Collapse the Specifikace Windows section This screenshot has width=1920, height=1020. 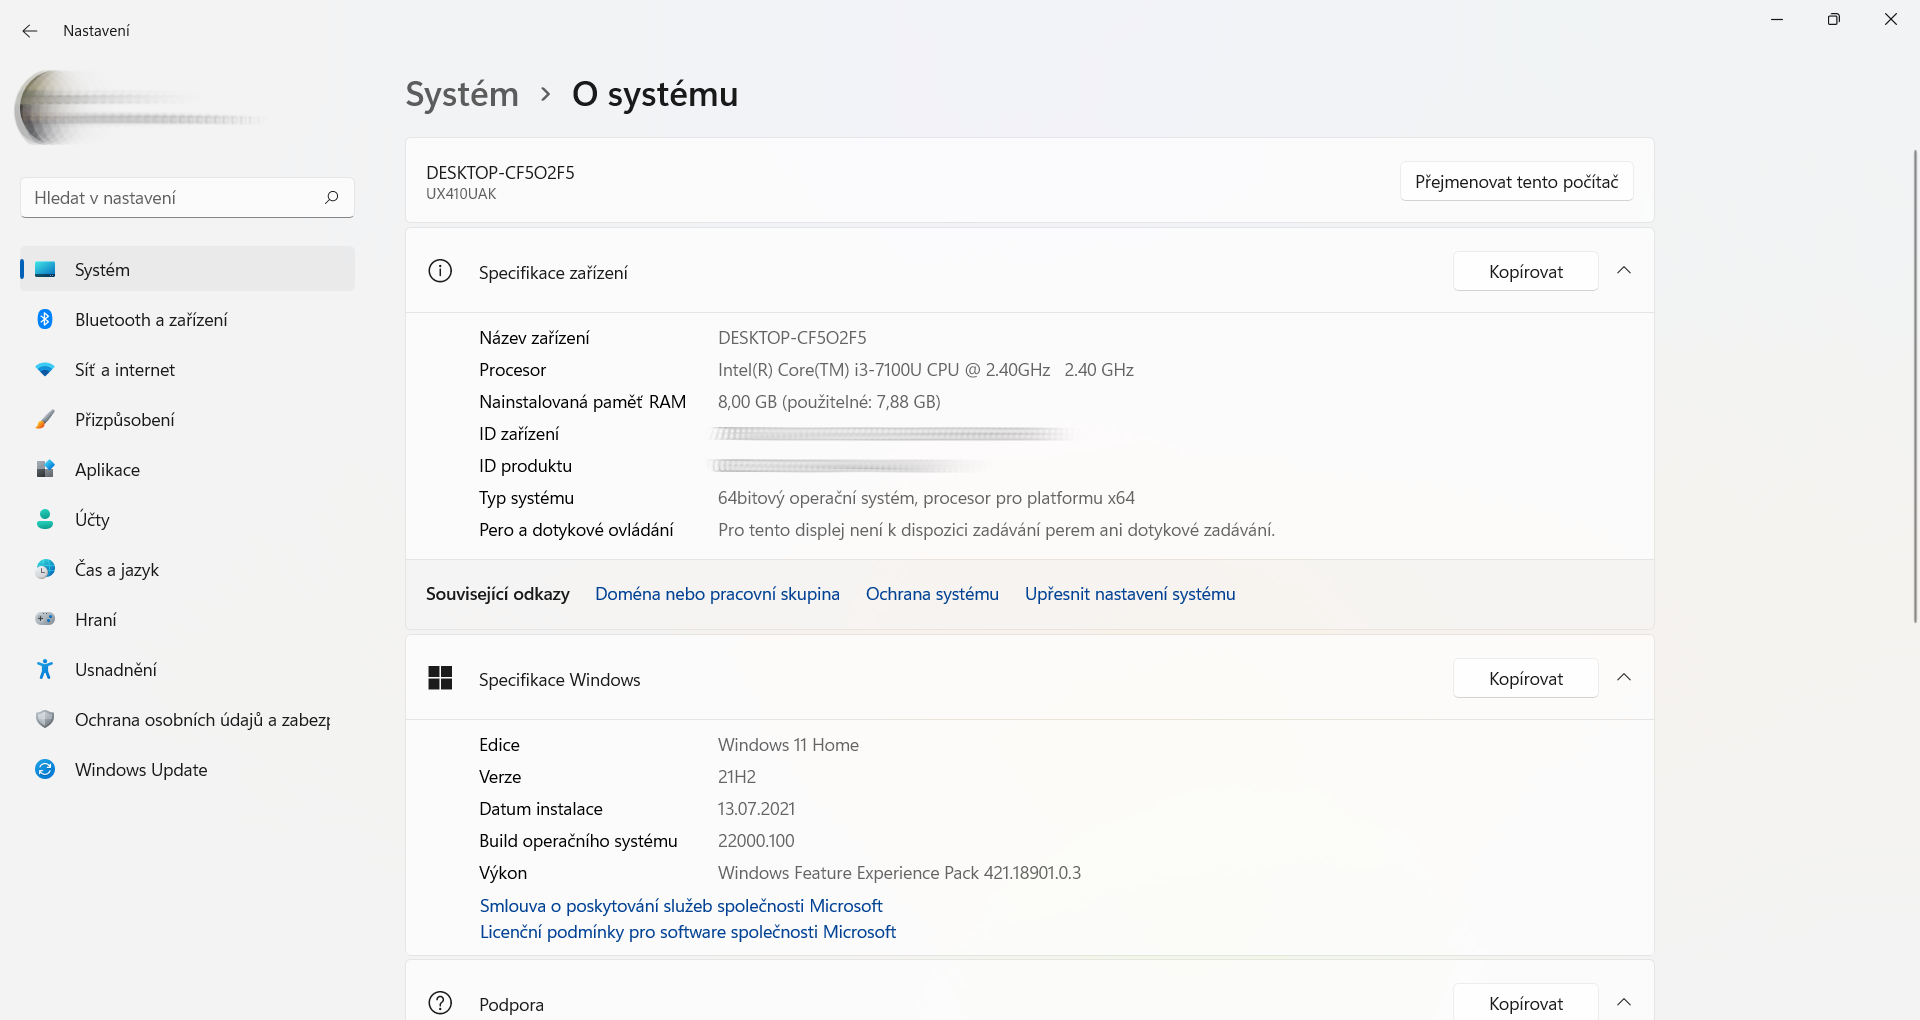[1624, 678]
